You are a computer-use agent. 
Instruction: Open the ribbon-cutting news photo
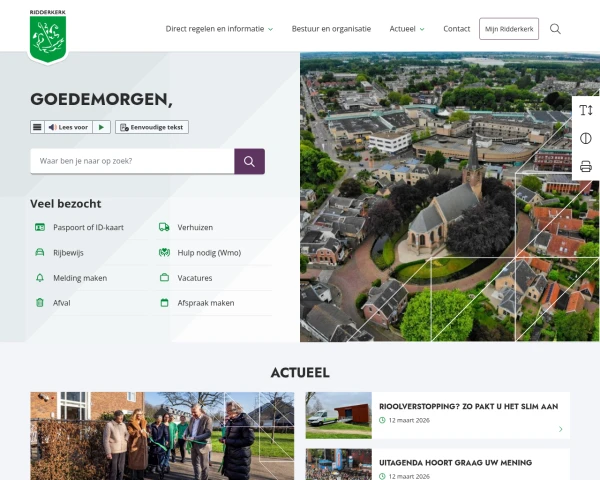[x=162, y=436]
